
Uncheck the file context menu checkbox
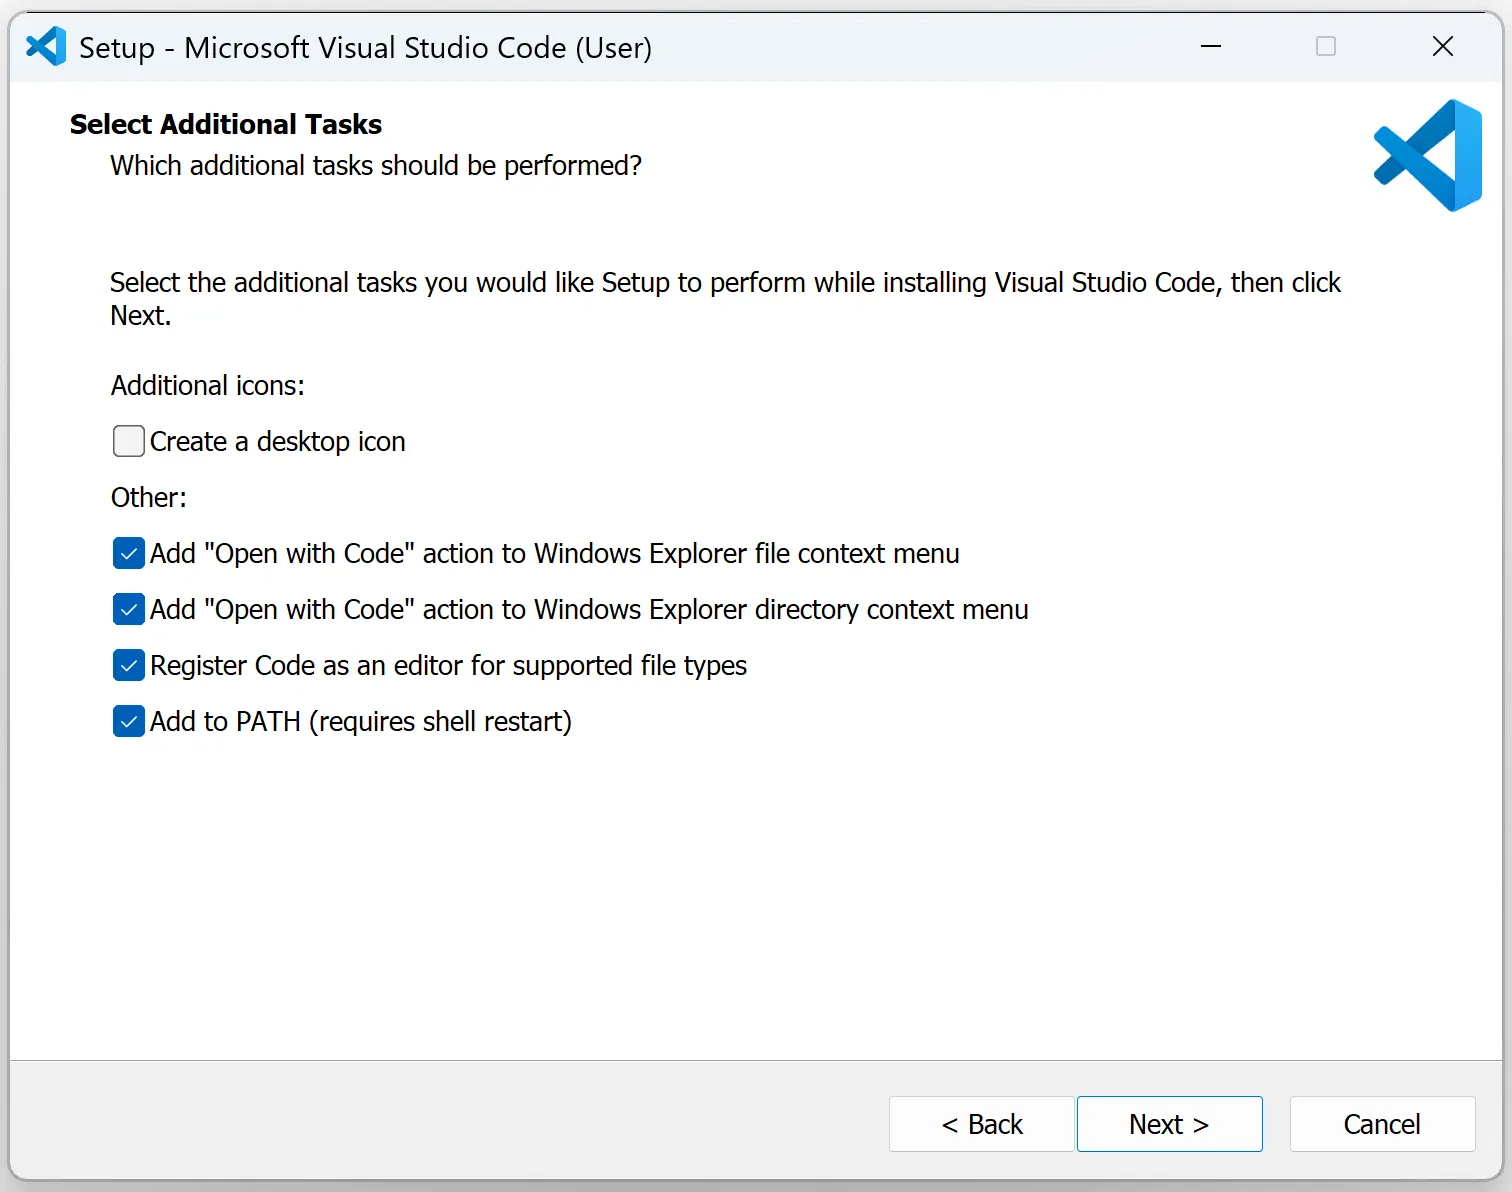pyautogui.click(x=129, y=553)
